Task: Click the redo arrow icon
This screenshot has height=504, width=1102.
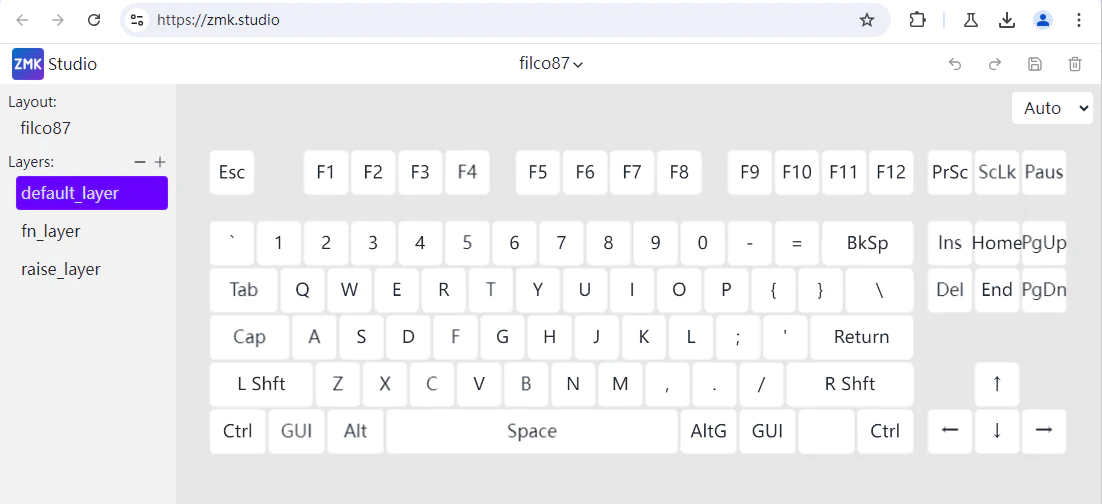Action: [995, 64]
